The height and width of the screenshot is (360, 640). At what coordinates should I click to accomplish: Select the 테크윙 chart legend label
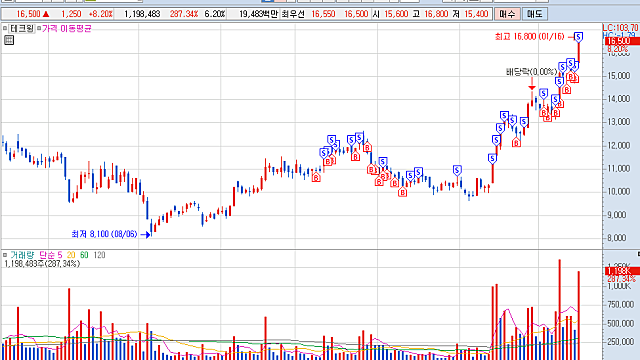[22, 29]
